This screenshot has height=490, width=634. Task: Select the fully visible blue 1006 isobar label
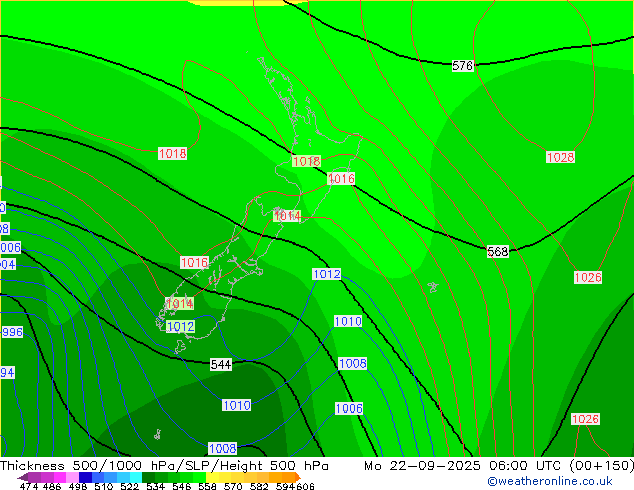coord(349,408)
